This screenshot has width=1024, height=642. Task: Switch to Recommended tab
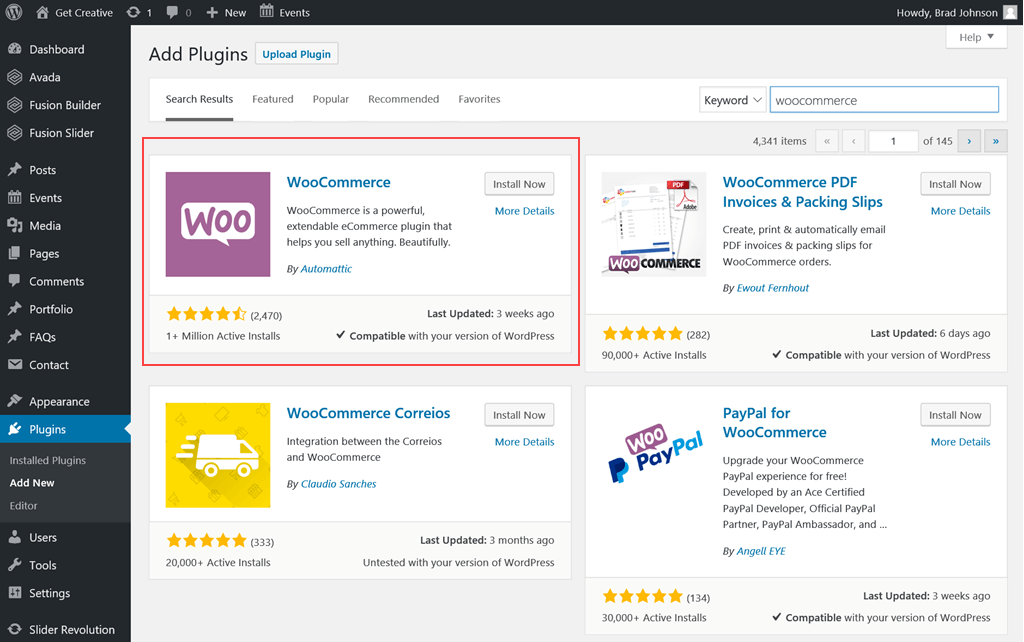coord(404,99)
